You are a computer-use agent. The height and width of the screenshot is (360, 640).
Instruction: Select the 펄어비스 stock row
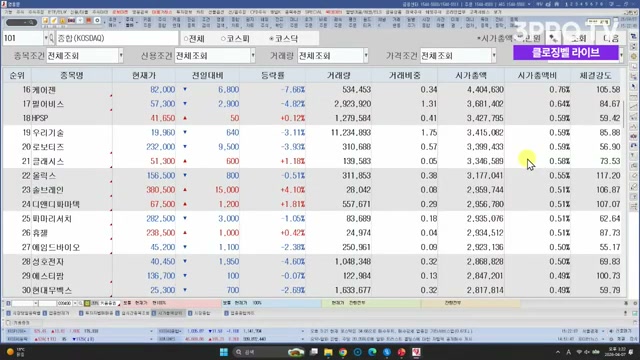[x=313, y=104]
